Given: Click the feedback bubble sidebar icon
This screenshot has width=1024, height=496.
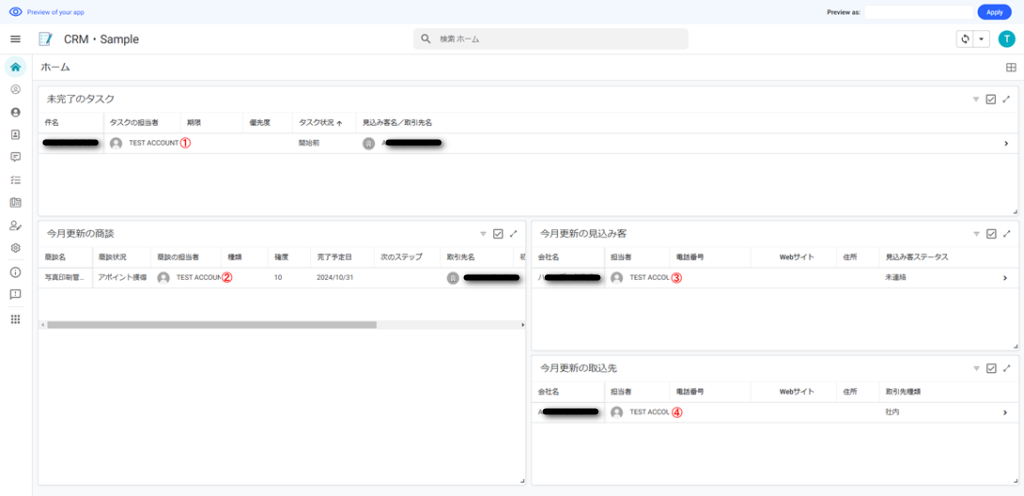Looking at the screenshot, I should pyautogui.click(x=15, y=295).
